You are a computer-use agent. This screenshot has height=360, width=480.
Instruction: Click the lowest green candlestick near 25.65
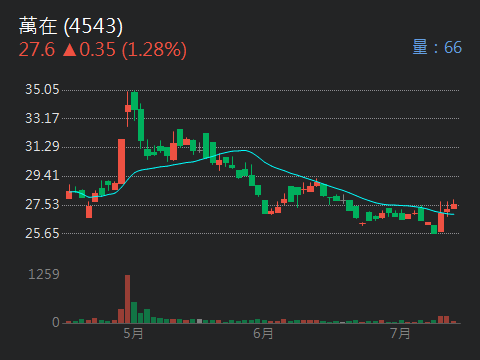pyautogui.click(x=434, y=229)
